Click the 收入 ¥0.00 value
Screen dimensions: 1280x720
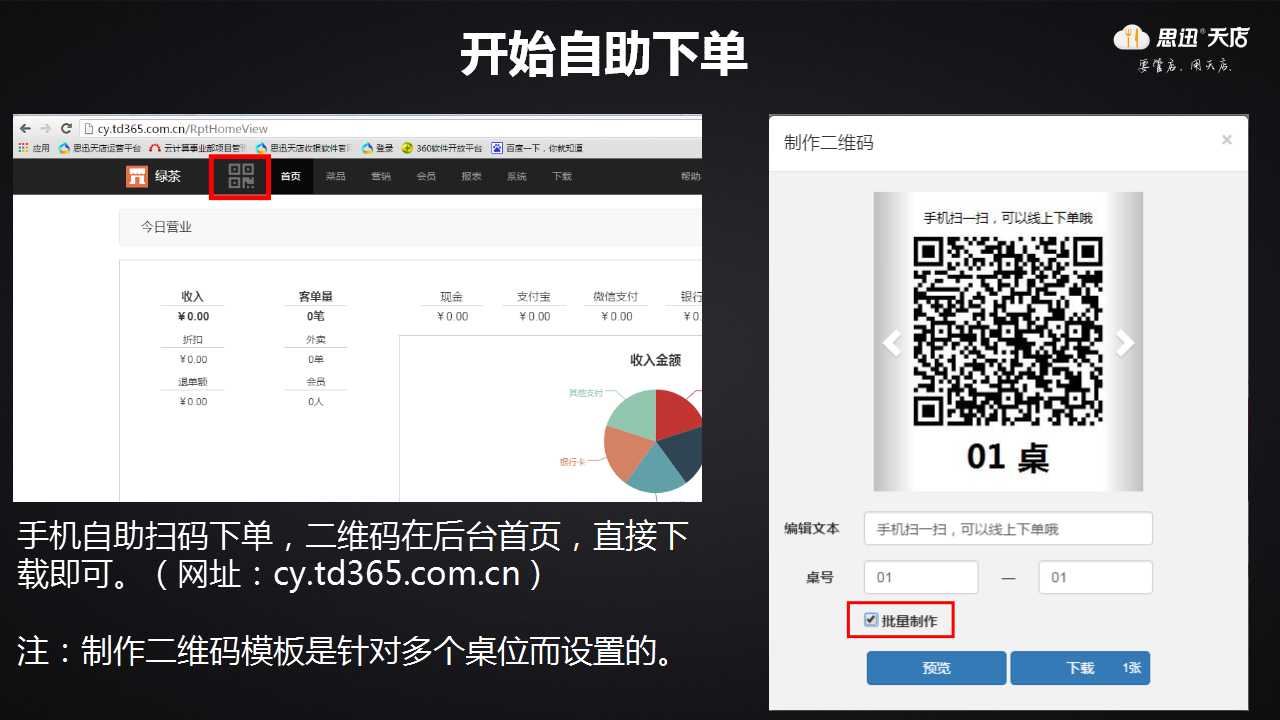coord(193,317)
